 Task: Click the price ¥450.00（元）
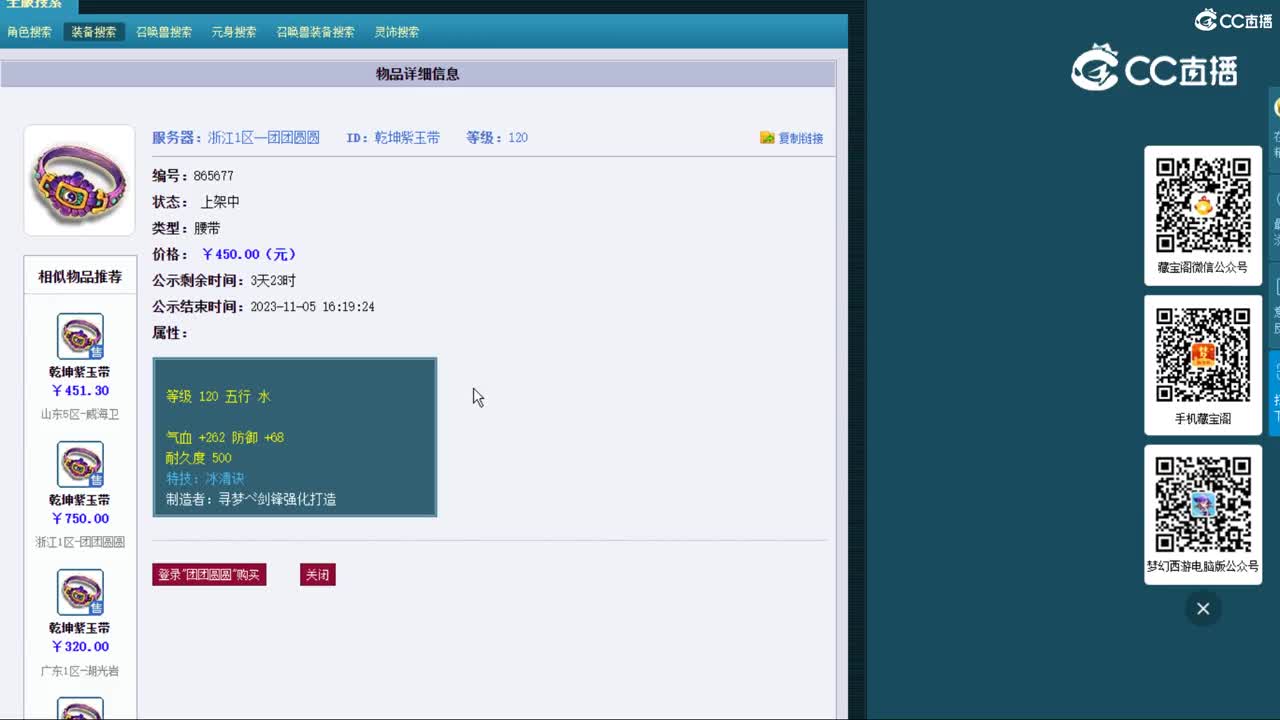[x=249, y=254]
